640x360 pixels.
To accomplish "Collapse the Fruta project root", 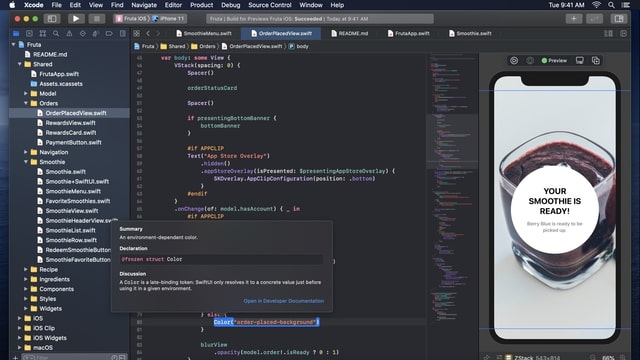I will point(13,44).
